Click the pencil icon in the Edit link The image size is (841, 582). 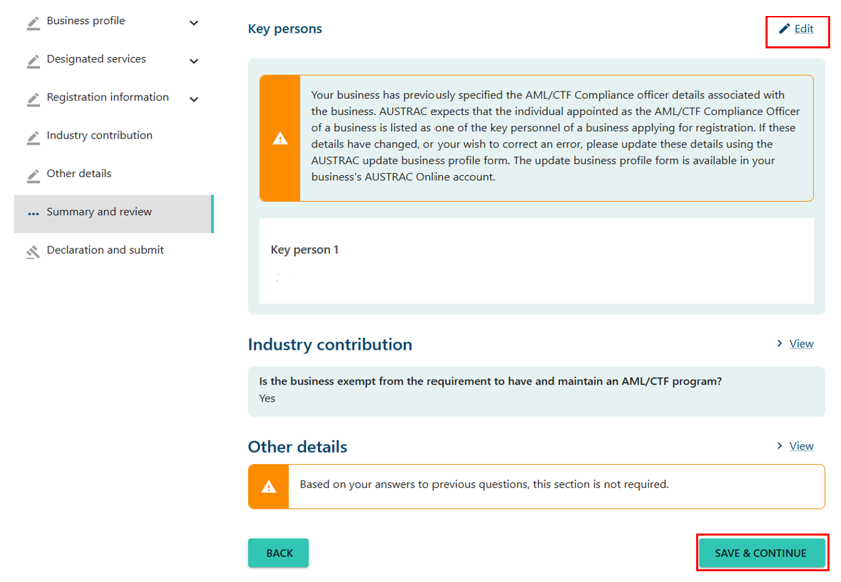[784, 30]
